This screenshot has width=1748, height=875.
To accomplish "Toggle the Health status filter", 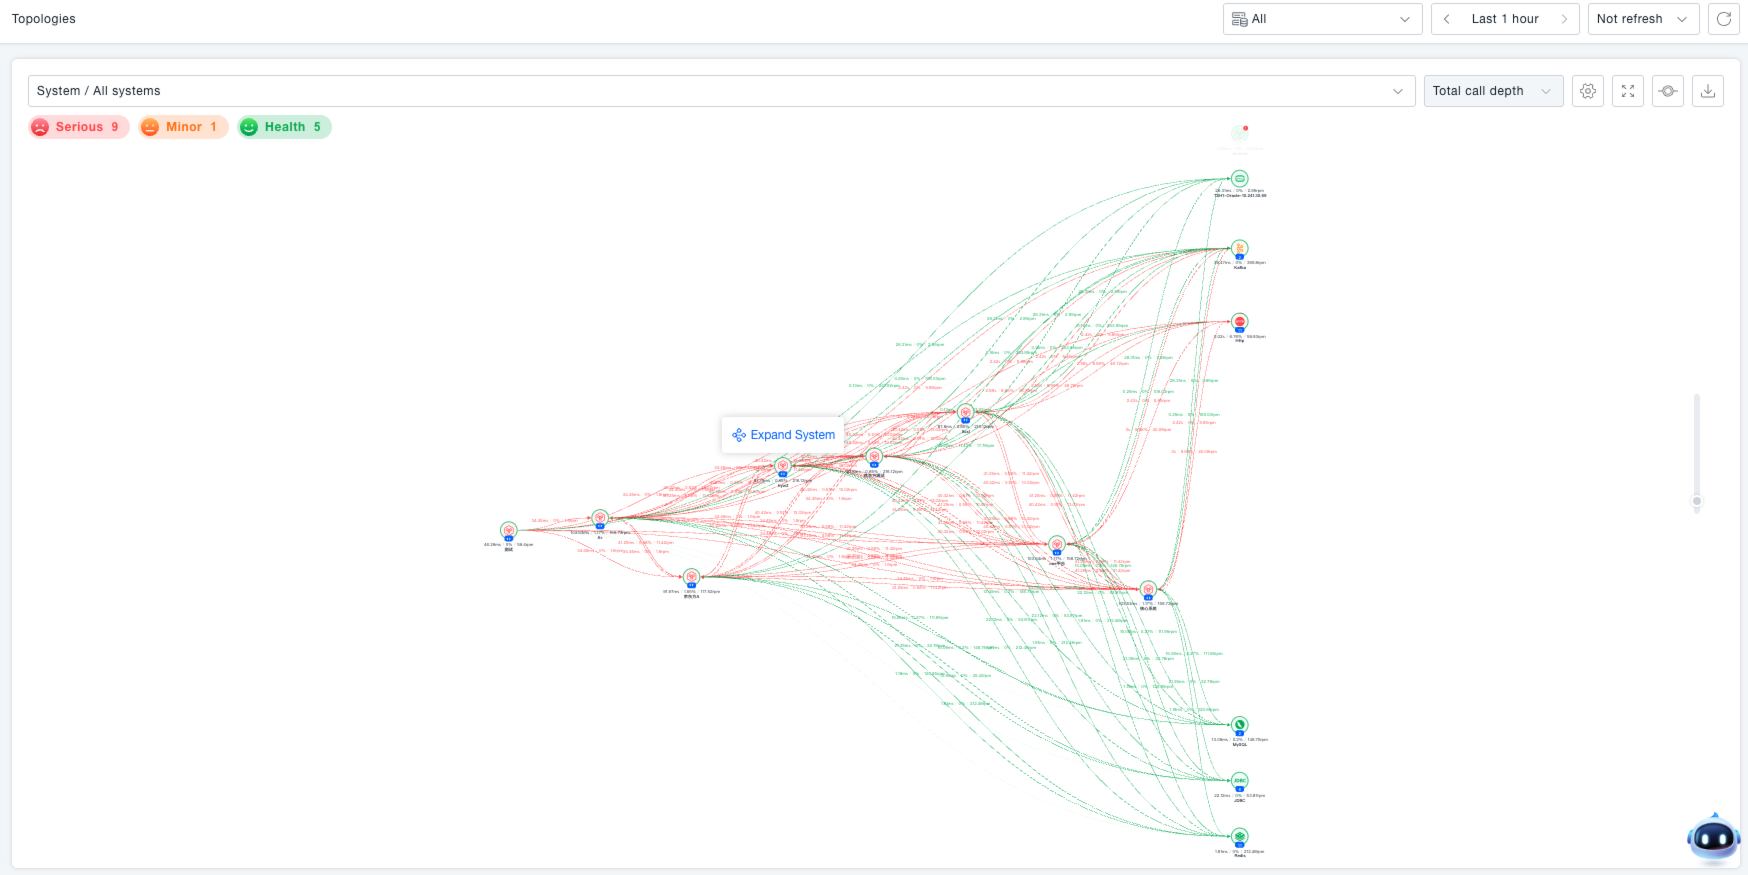I will [x=285, y=127].
